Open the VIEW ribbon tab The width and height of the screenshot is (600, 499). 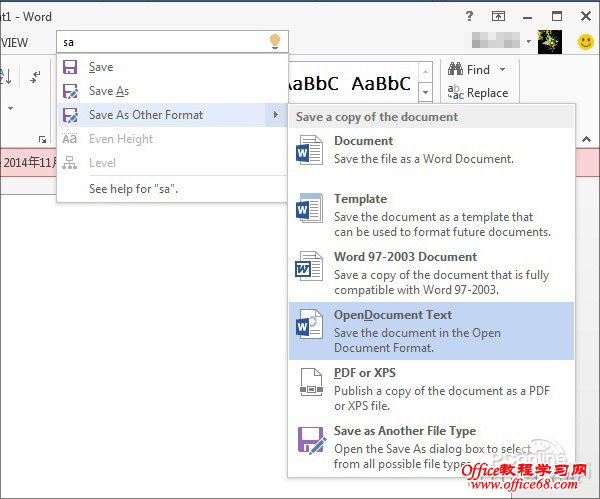(14, 42)
